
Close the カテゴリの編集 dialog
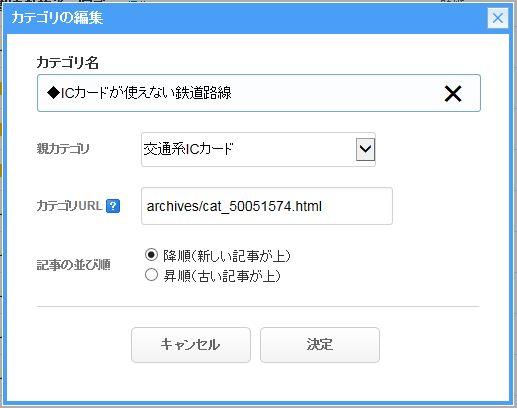click(x=498, y=18)
